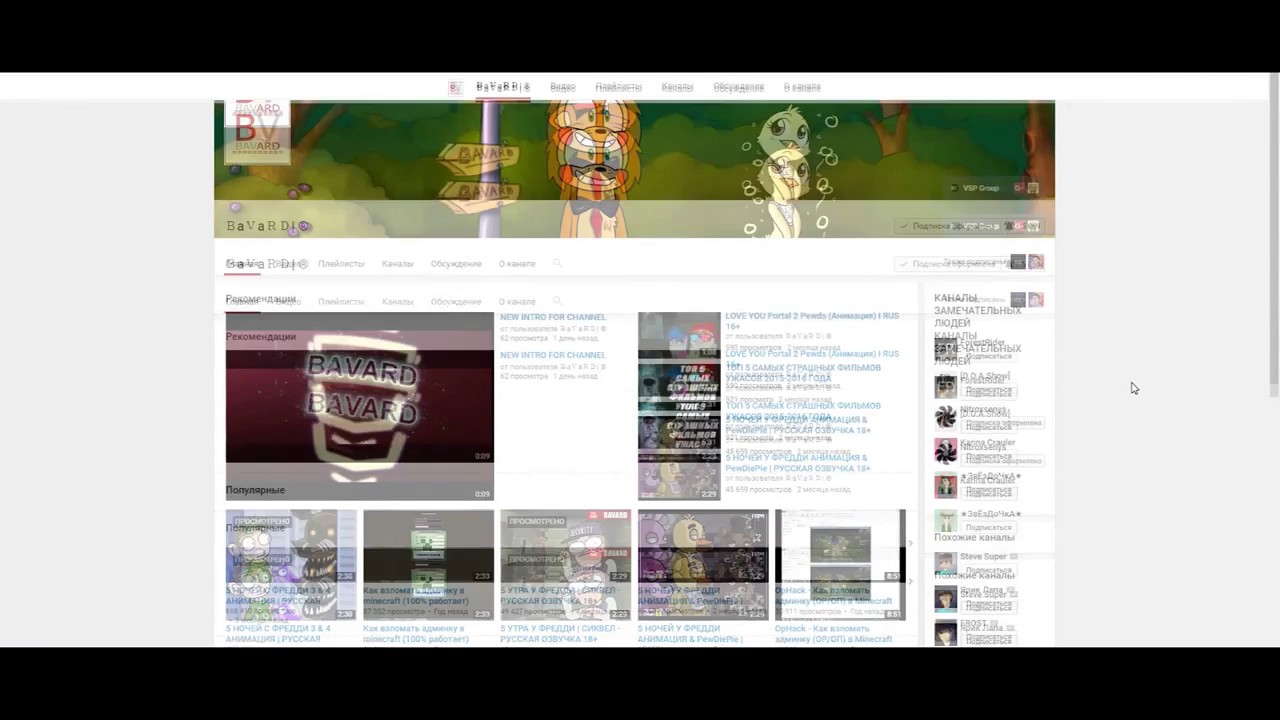Open the BaVaRD channel home tab in the top bar
This screenshot has width=1280, height=720.
[503, 87]
